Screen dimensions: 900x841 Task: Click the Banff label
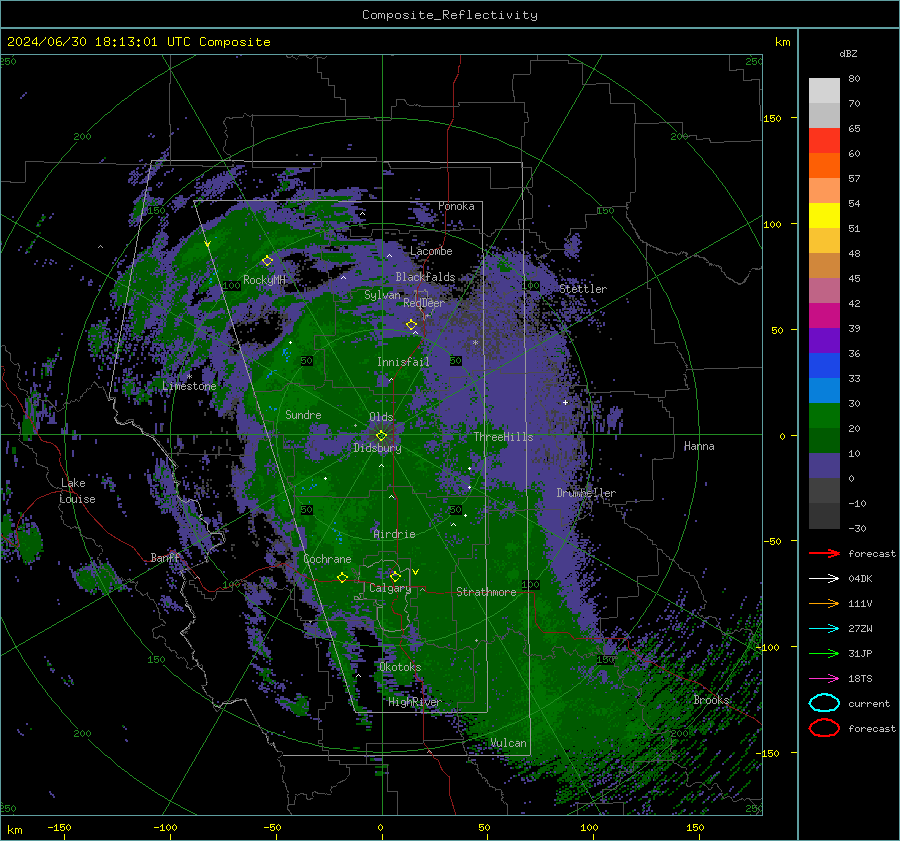click(165, 557)
